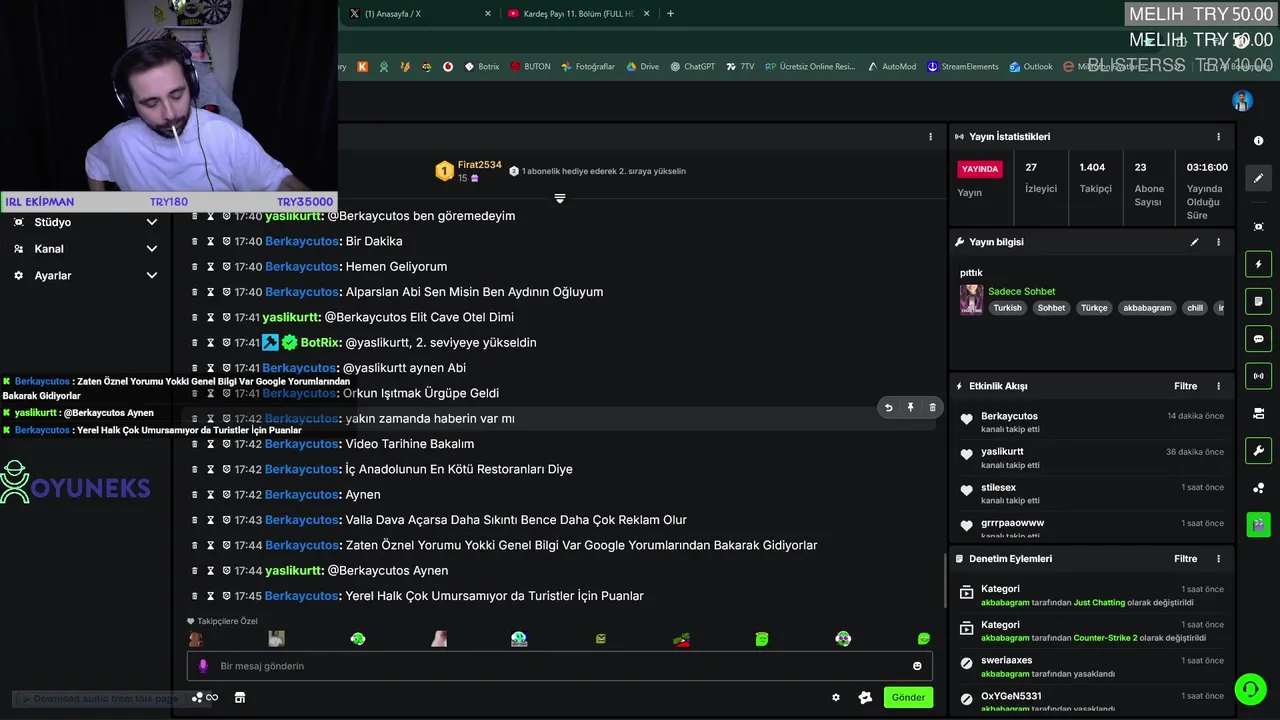Screen dimensions: 1280x720
Task: Click the camera device icon in the right sidebar
Action: 1259,413
